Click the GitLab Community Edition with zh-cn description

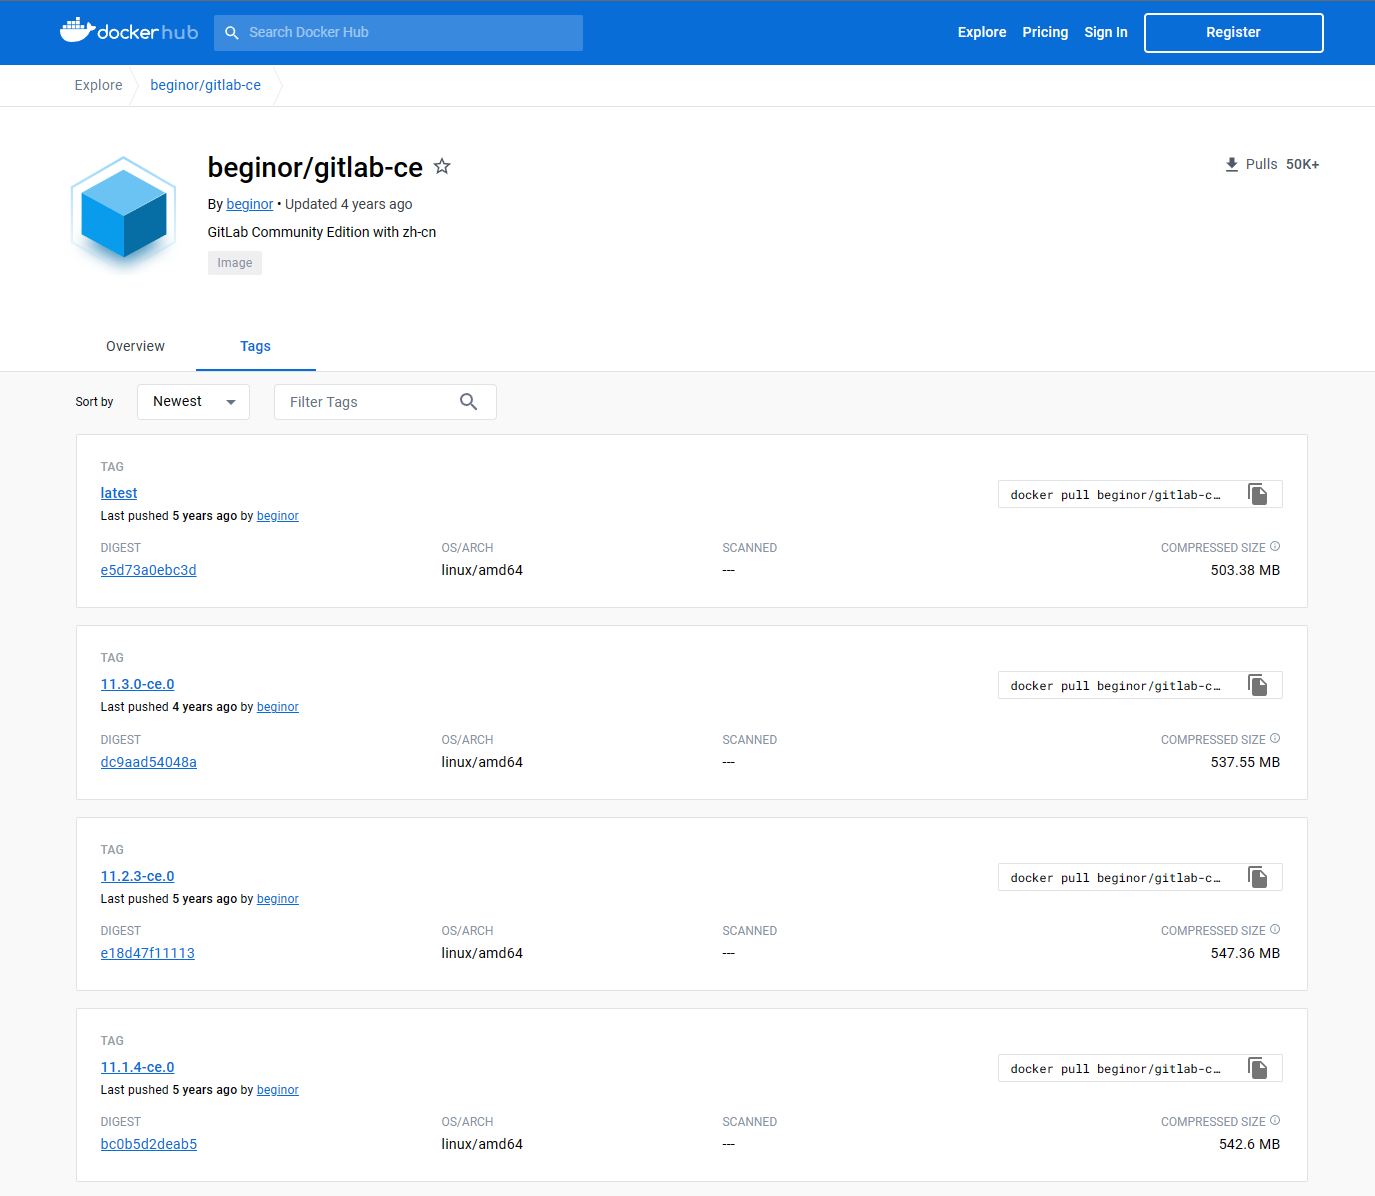322,232
